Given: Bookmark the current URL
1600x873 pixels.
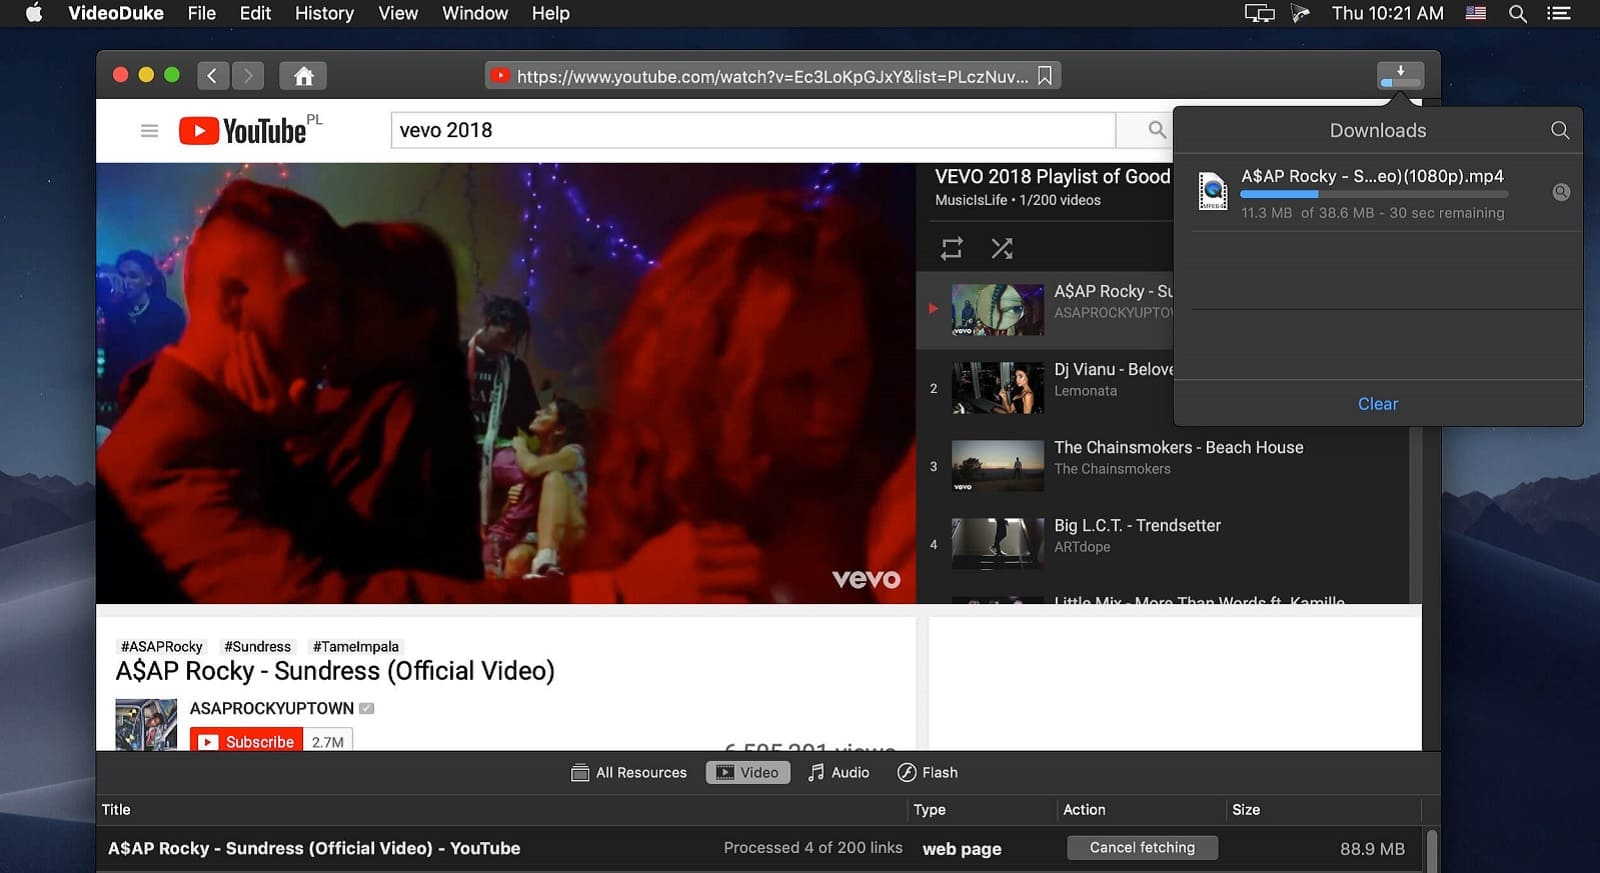Looking at the screenshot, I should [x=1045, y=76].
